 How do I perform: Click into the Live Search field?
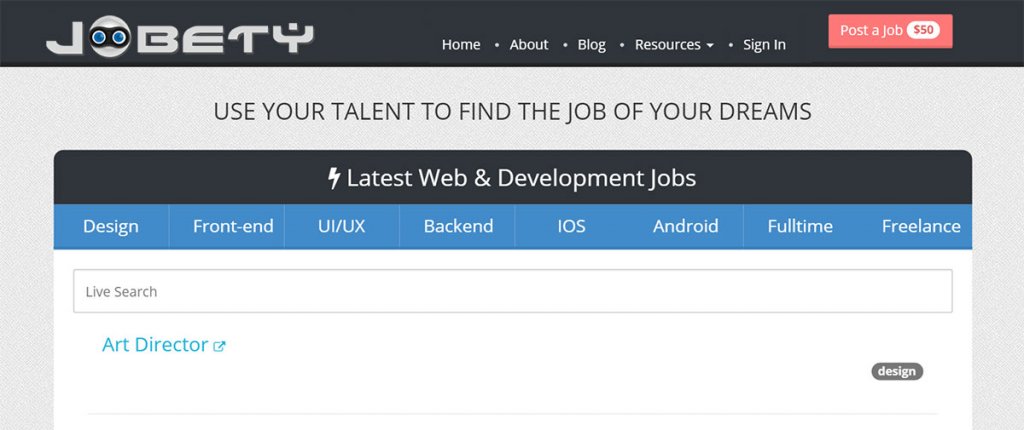point(512,292)
